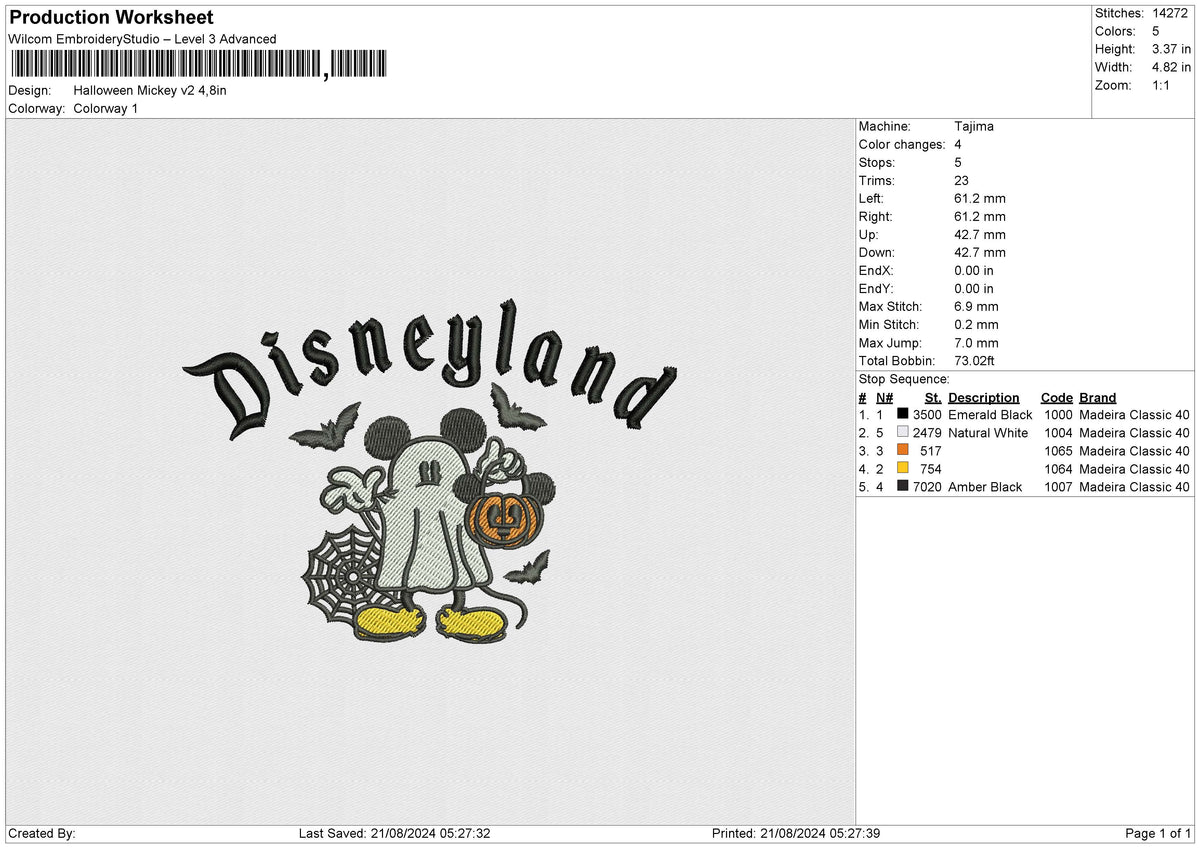The height and width of the screenshot is (848, 1200).
Task: Click the Emerald Black description
Action: click(990, 415)
